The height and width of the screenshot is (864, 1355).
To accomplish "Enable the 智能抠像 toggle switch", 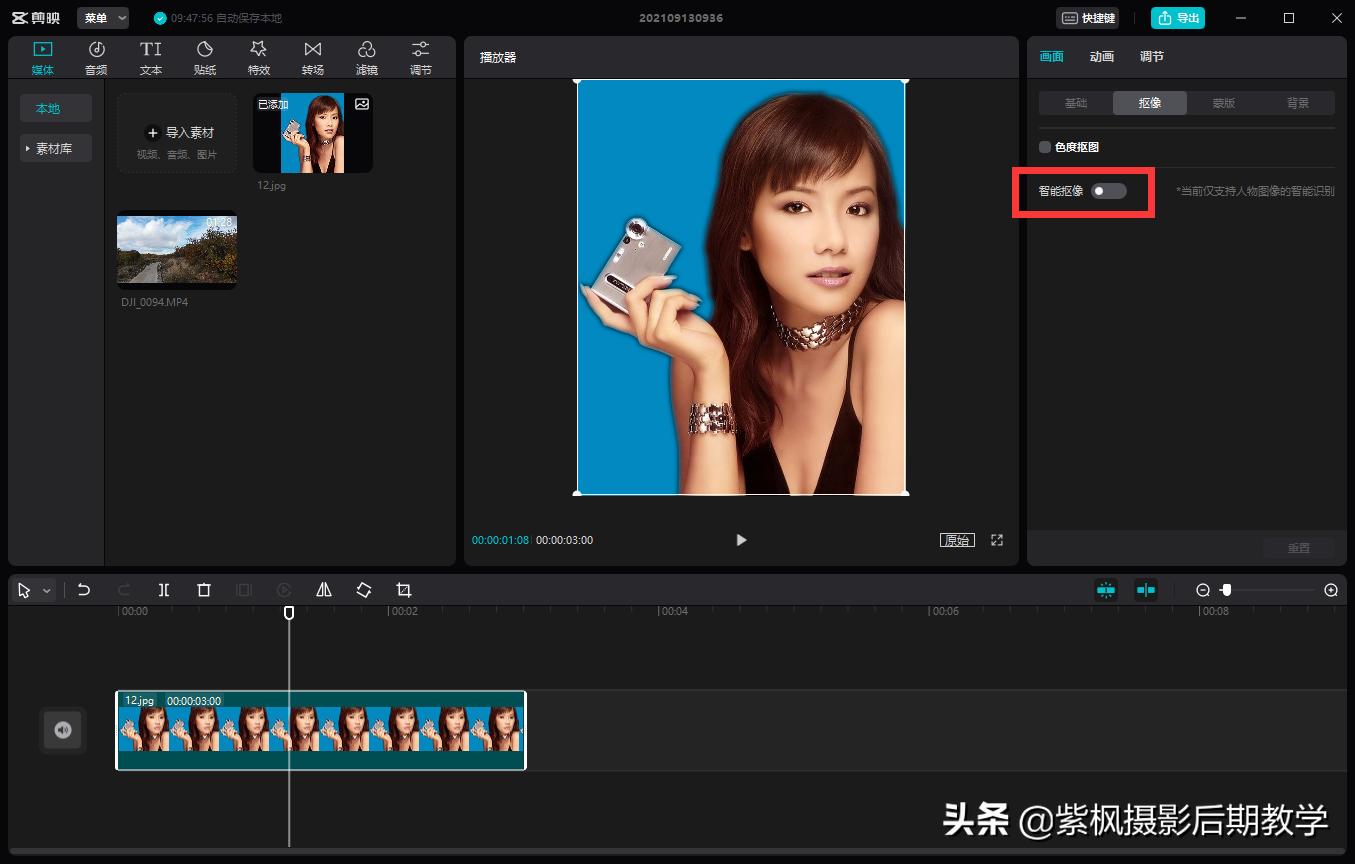I will (1108, 191).
